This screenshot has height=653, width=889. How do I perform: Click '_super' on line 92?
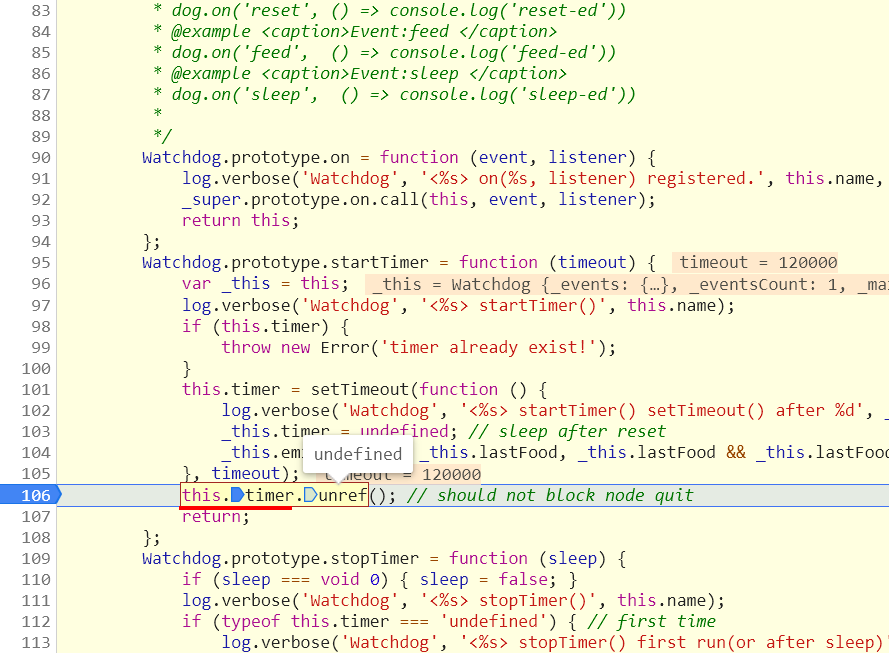211,200
